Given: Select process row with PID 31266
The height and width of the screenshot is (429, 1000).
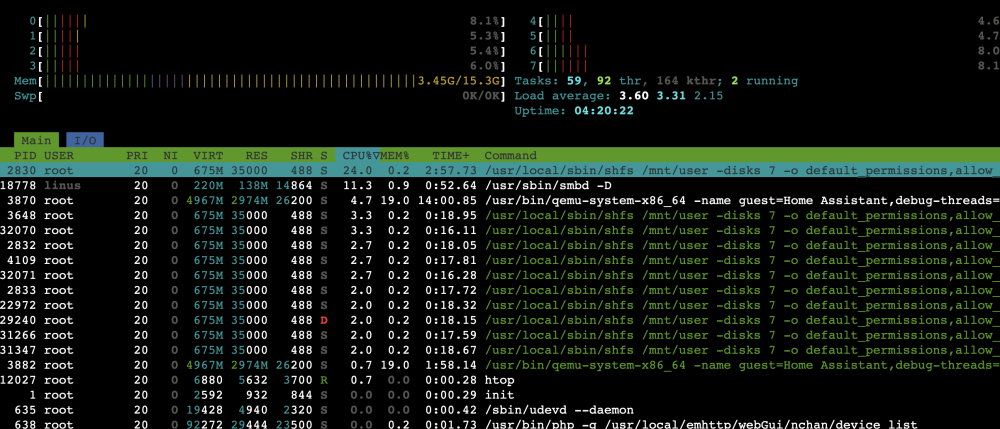Looking at the screenshot, I should 500,335.
